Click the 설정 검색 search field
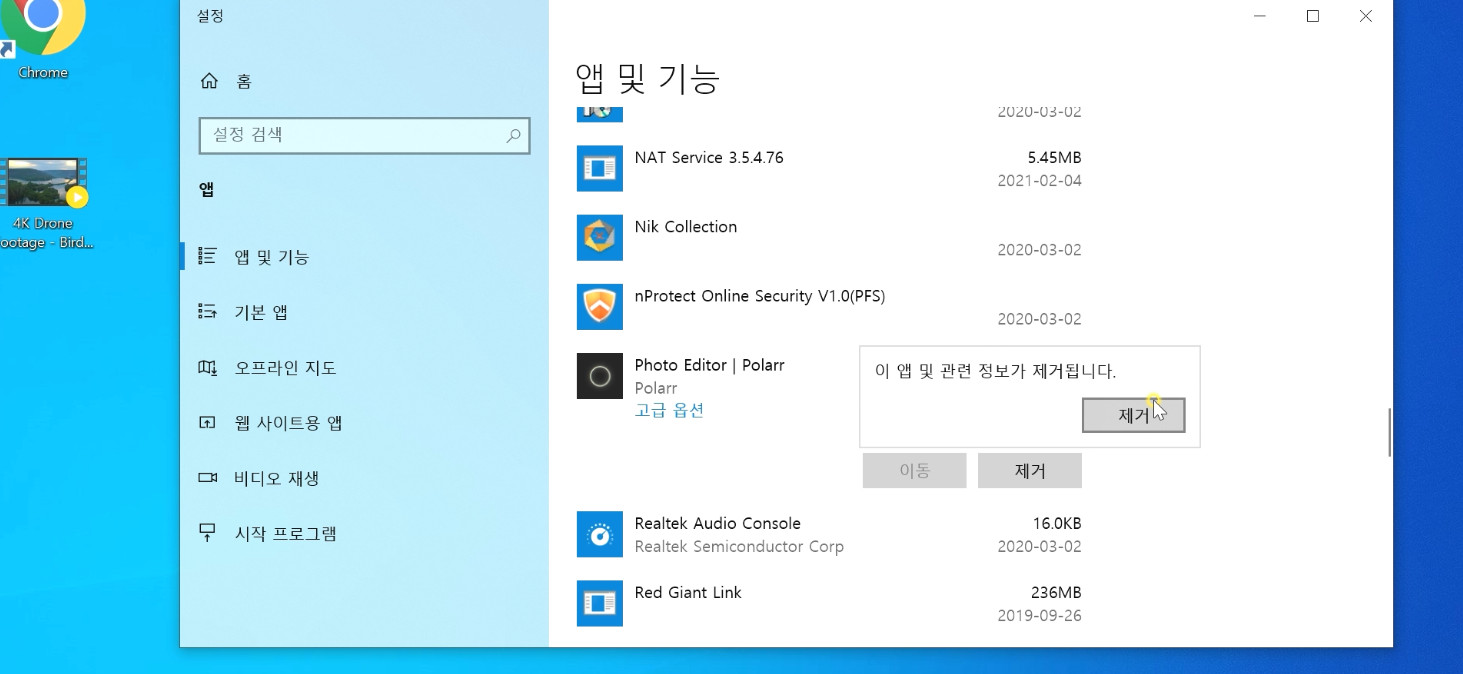Viewport: 1463px width, 674px height. 364,135
